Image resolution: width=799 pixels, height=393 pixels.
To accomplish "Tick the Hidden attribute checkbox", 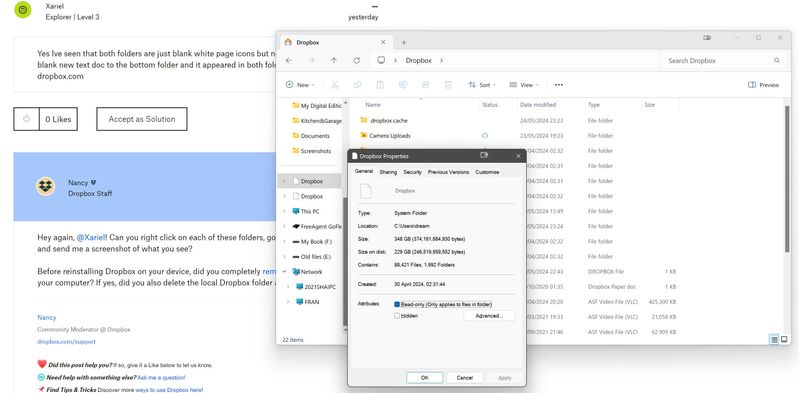I will pyautogui.click(x=397, y=316).
